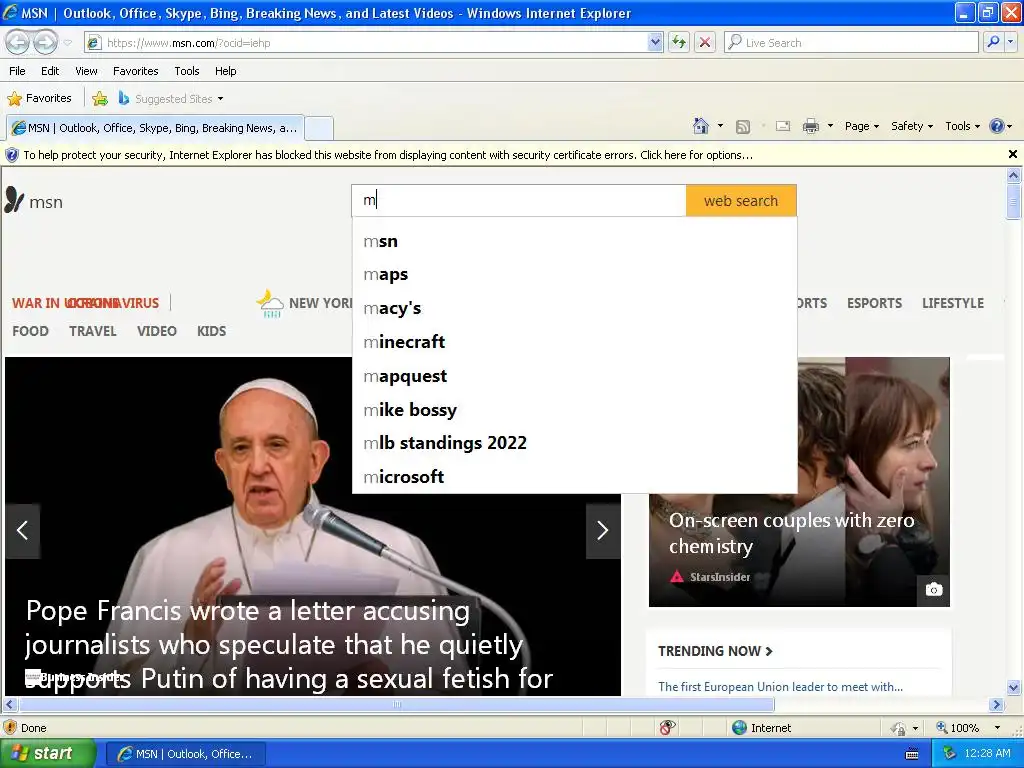
Task: Select the 'macy's' search suggestion
Action: click(x=574, y=308)
